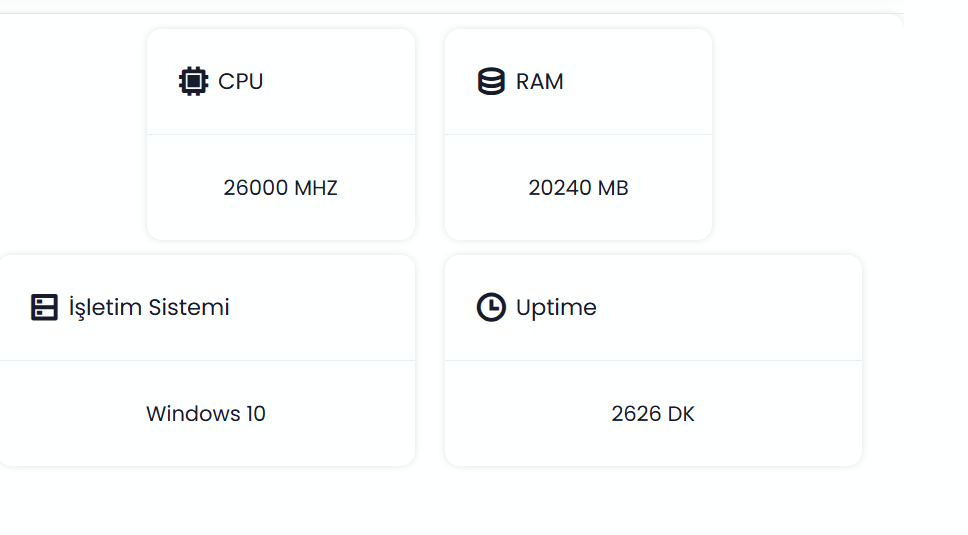Open the CPU info card header
Screen dimensions: 968x535
click(281, 81)
